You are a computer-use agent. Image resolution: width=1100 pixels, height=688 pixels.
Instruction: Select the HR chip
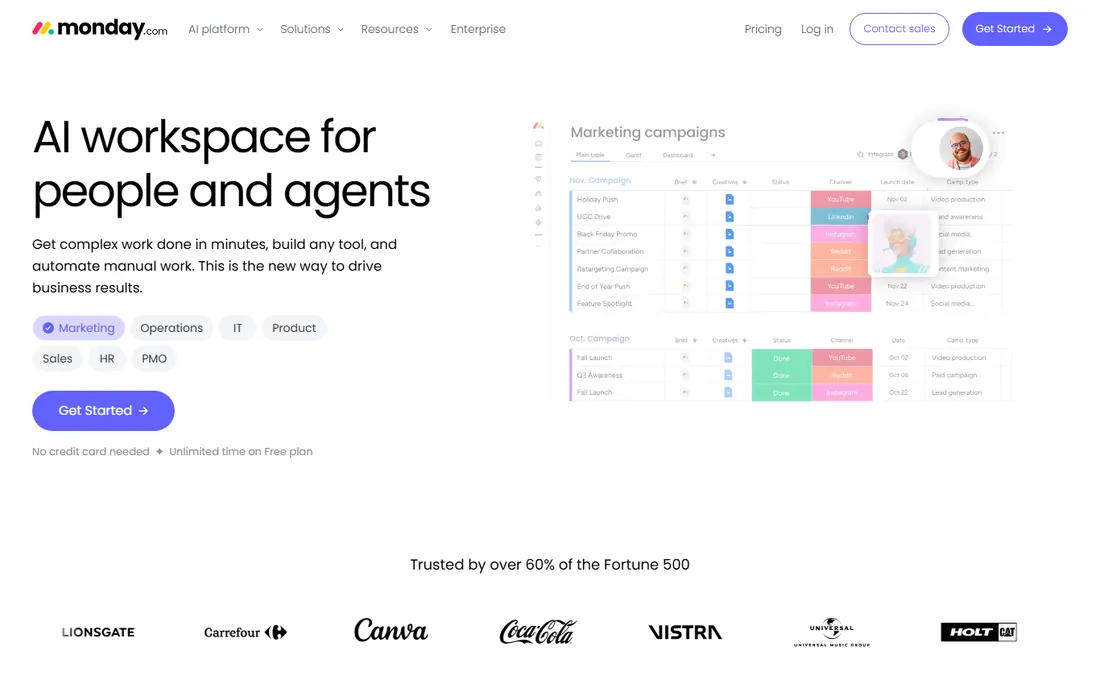click(107, 358)
